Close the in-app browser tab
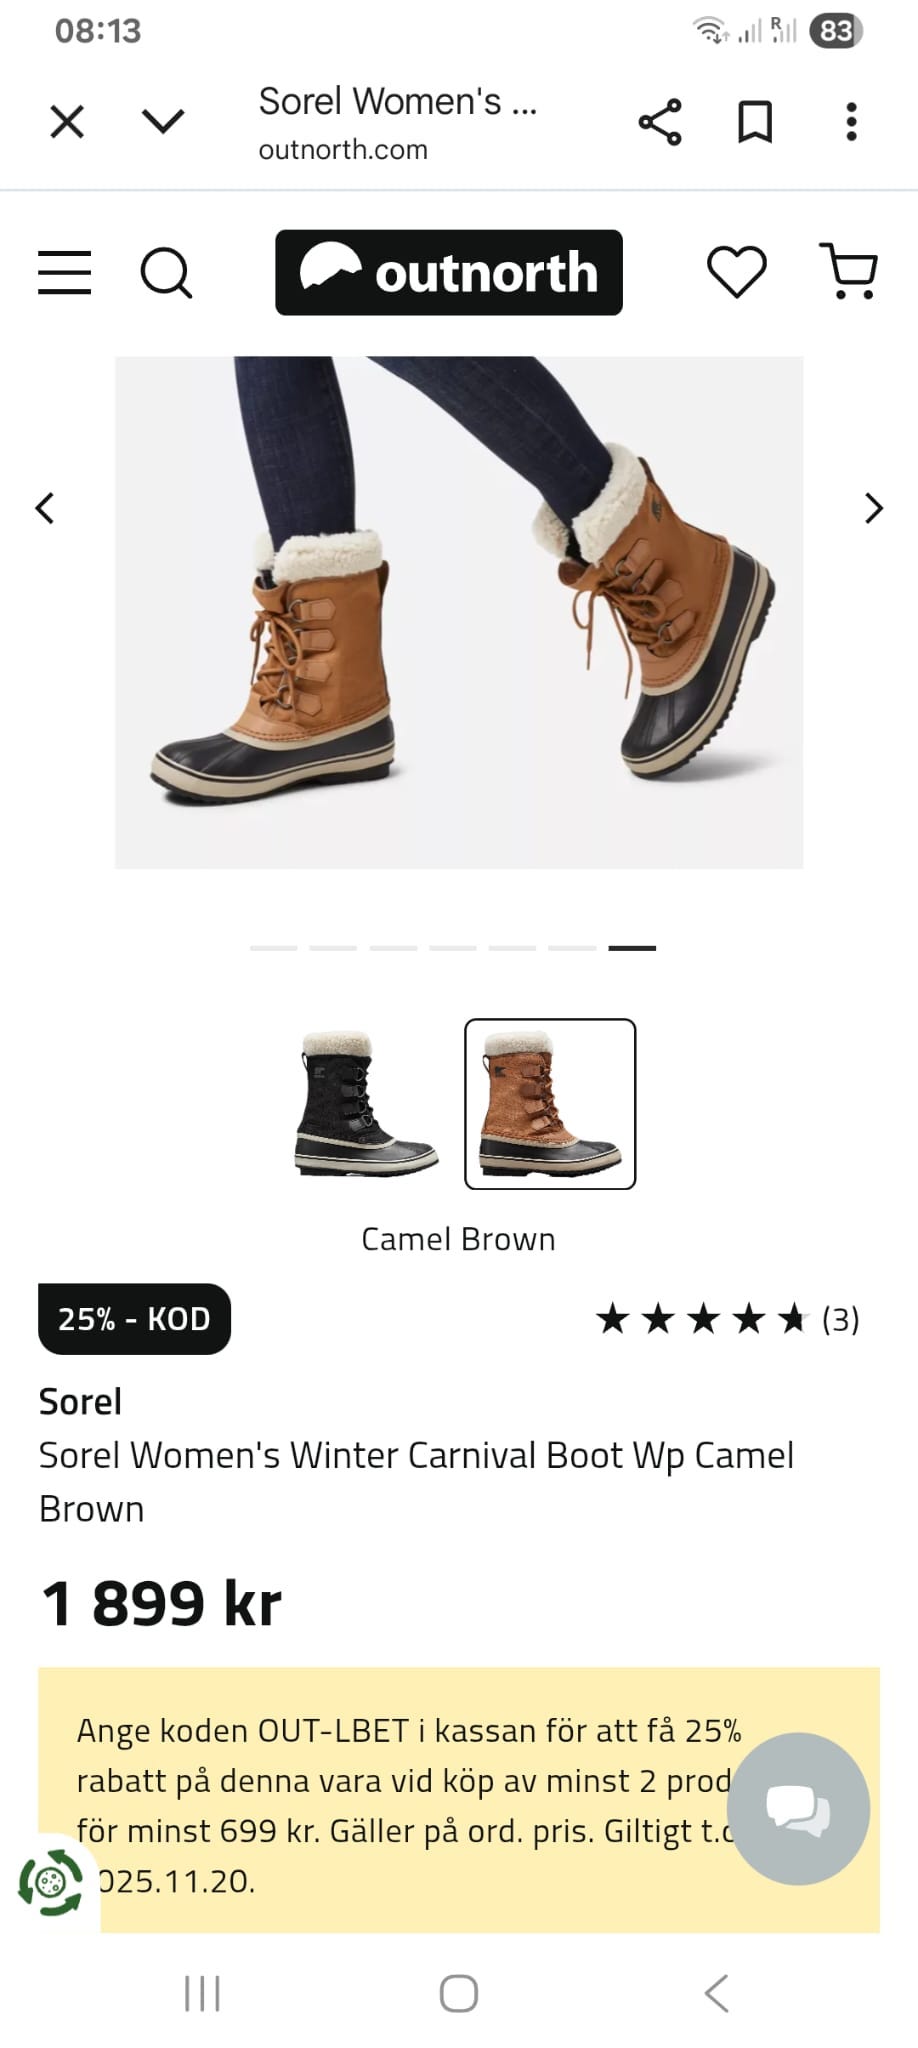This screenshot has height=2048, width=918. (67, 122)
